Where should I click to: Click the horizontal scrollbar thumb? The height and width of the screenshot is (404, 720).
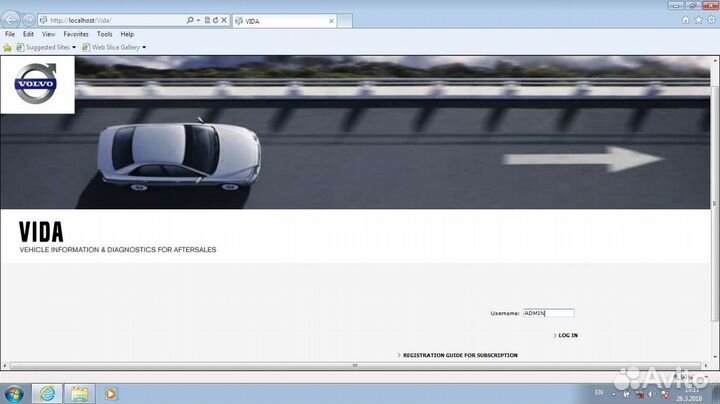pos(354,366)
